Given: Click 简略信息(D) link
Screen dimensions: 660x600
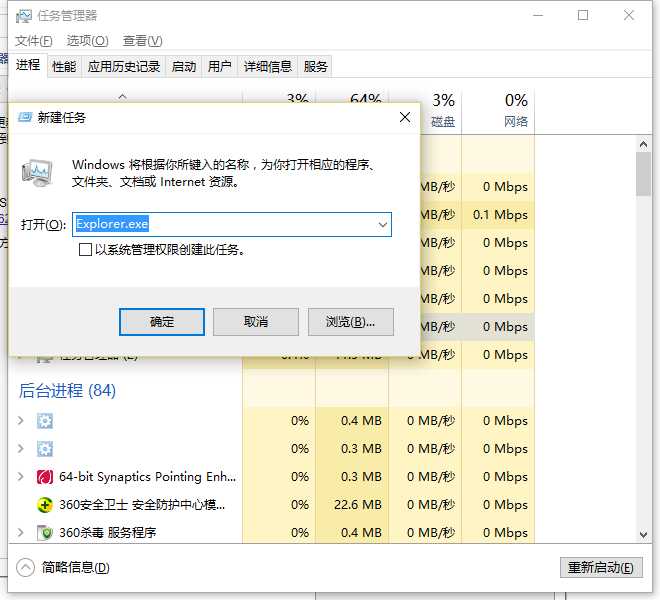Looking at the screenshot, I should point(75,568).
